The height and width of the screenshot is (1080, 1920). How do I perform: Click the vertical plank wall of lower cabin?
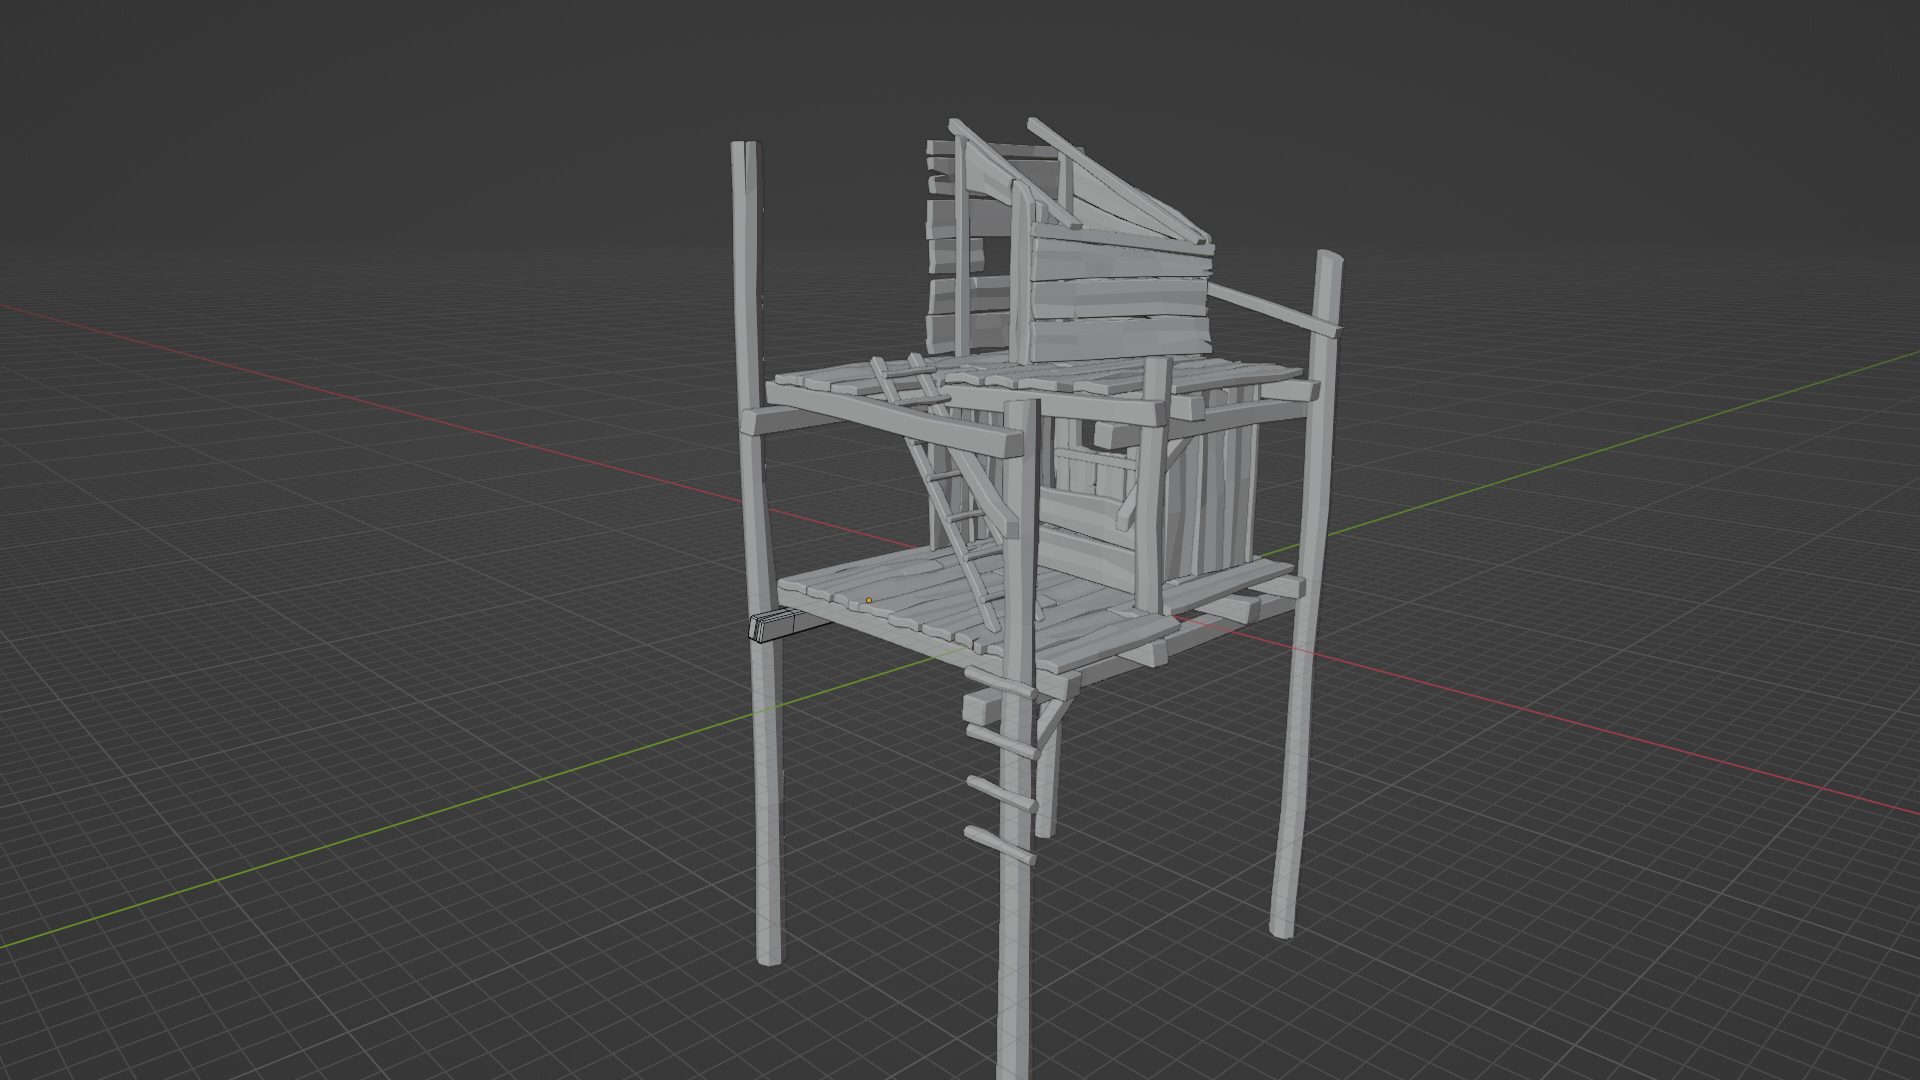[1215, 500]
